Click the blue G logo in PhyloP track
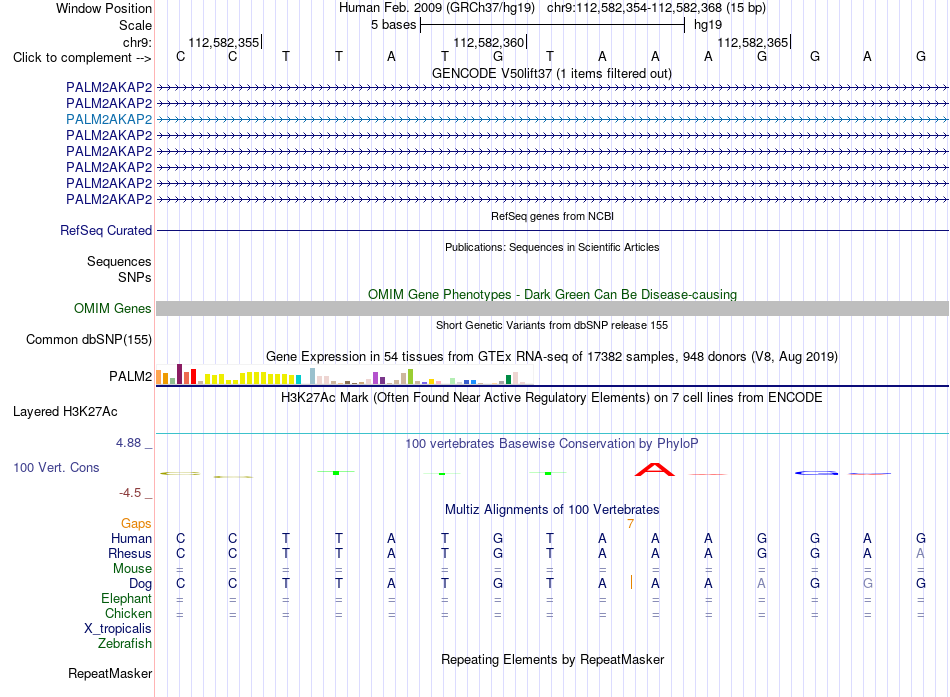The image size is (950, 697). tap(817, 473)
